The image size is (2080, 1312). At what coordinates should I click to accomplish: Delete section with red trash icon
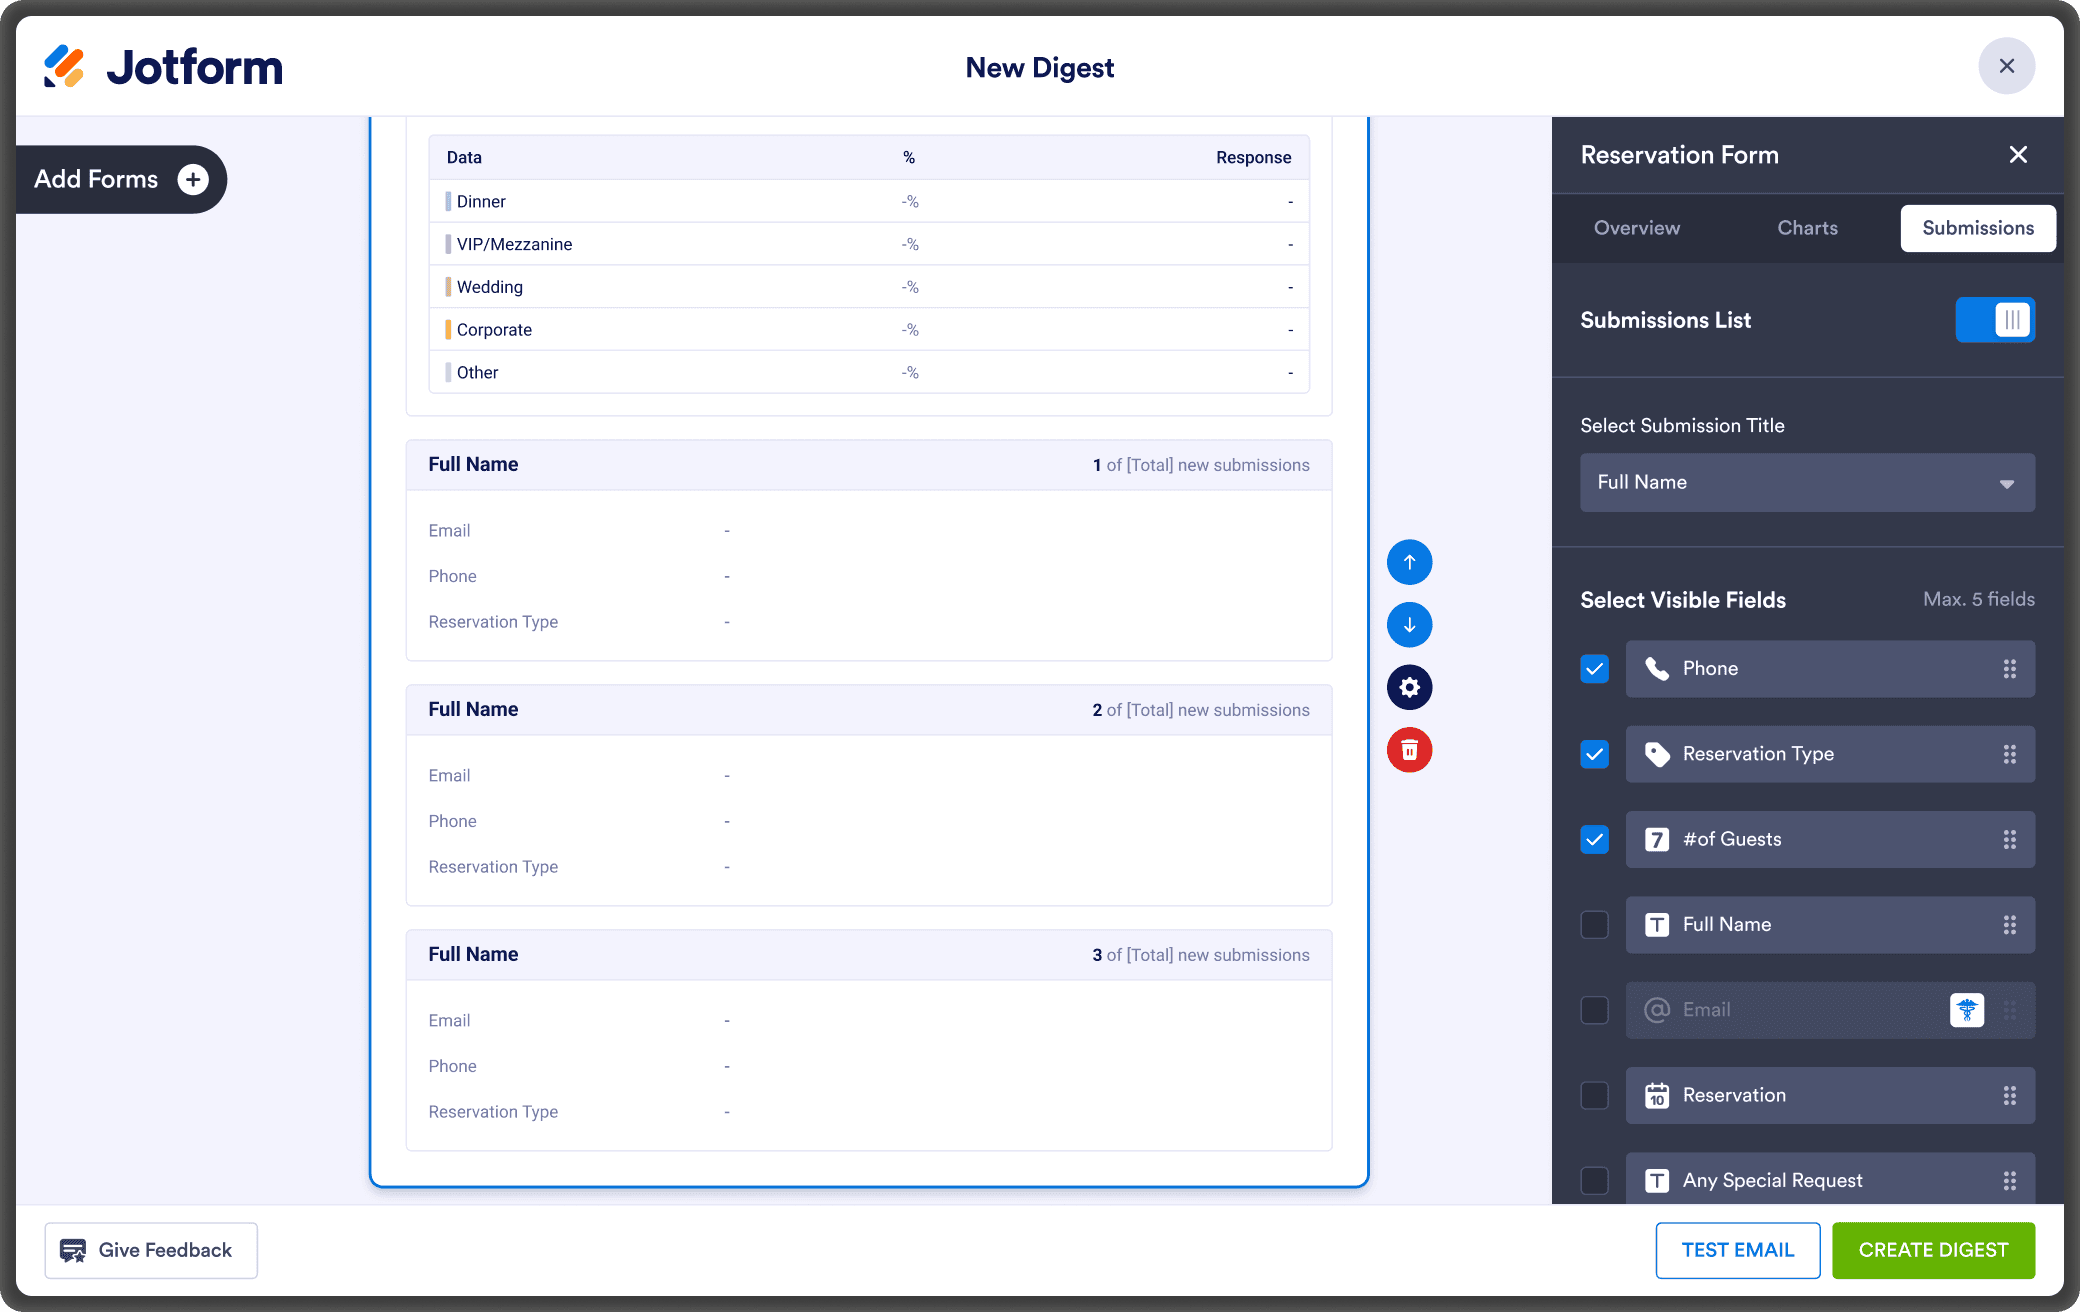tap(1409, 750)
